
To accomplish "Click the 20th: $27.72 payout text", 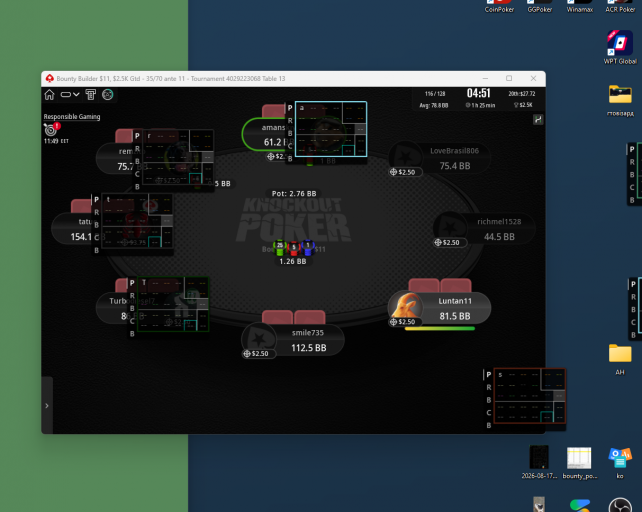I will pos(522,94).
